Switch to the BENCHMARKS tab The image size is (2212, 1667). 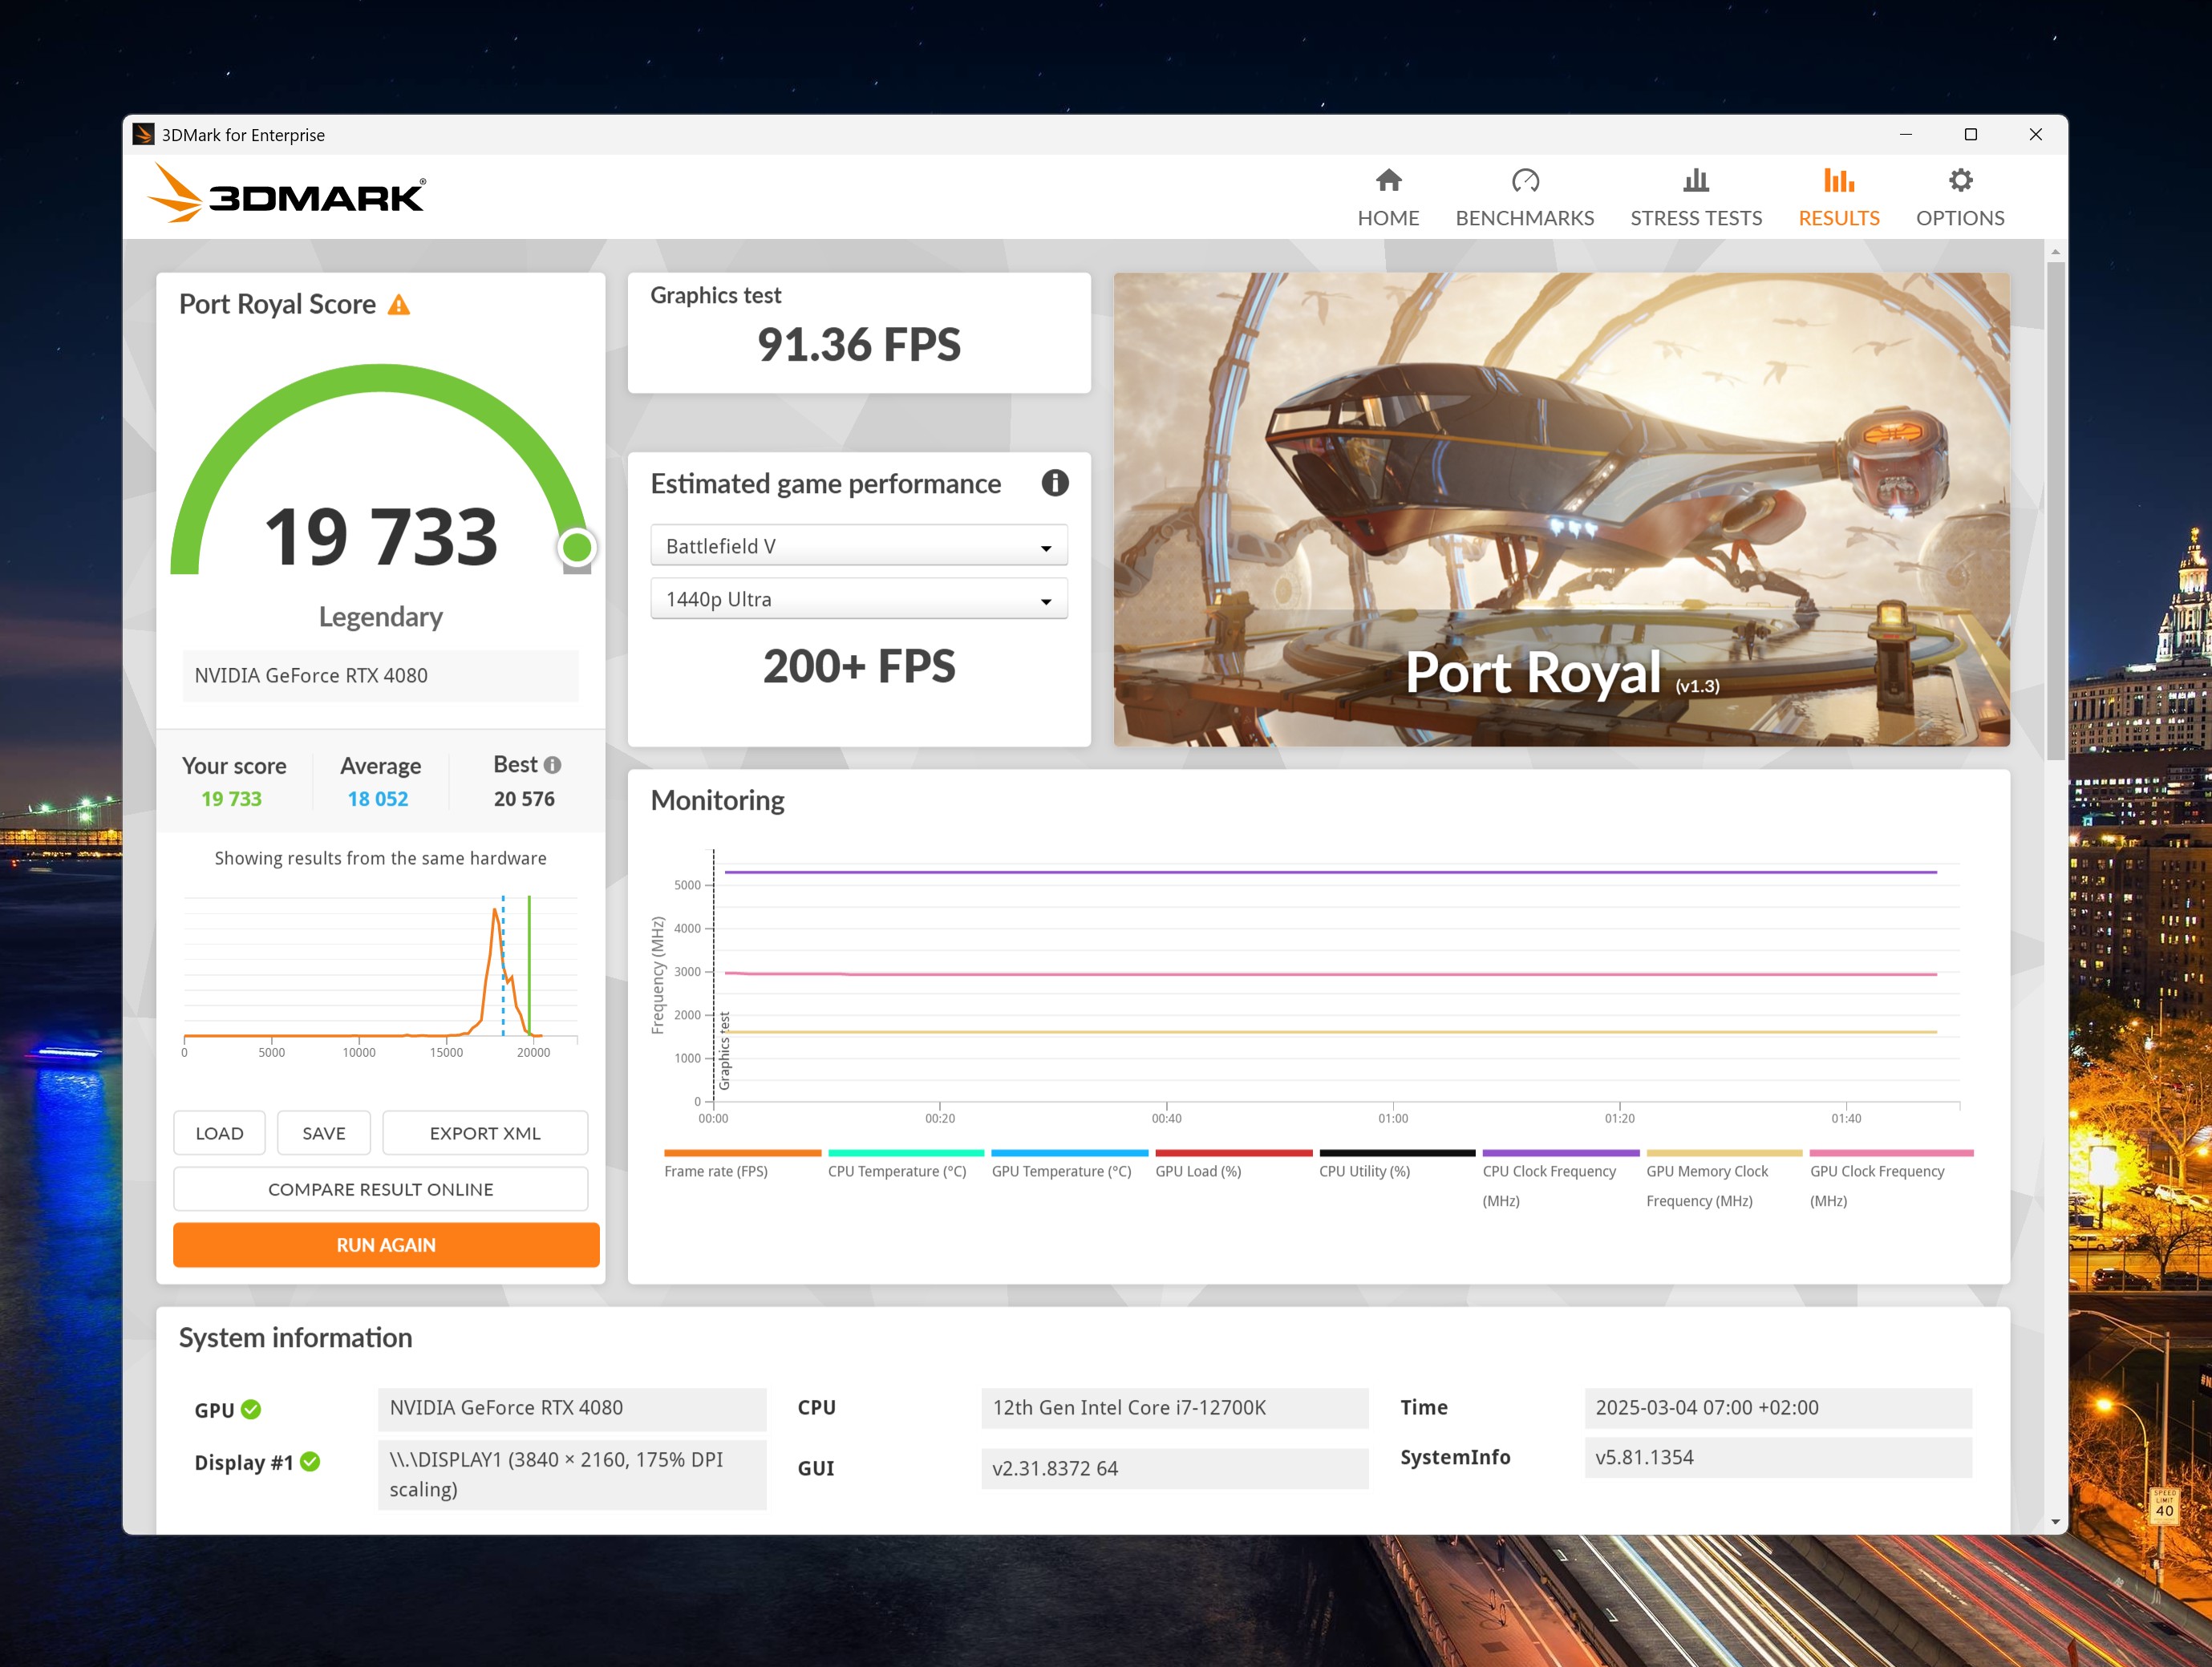tap(1525, 218)
